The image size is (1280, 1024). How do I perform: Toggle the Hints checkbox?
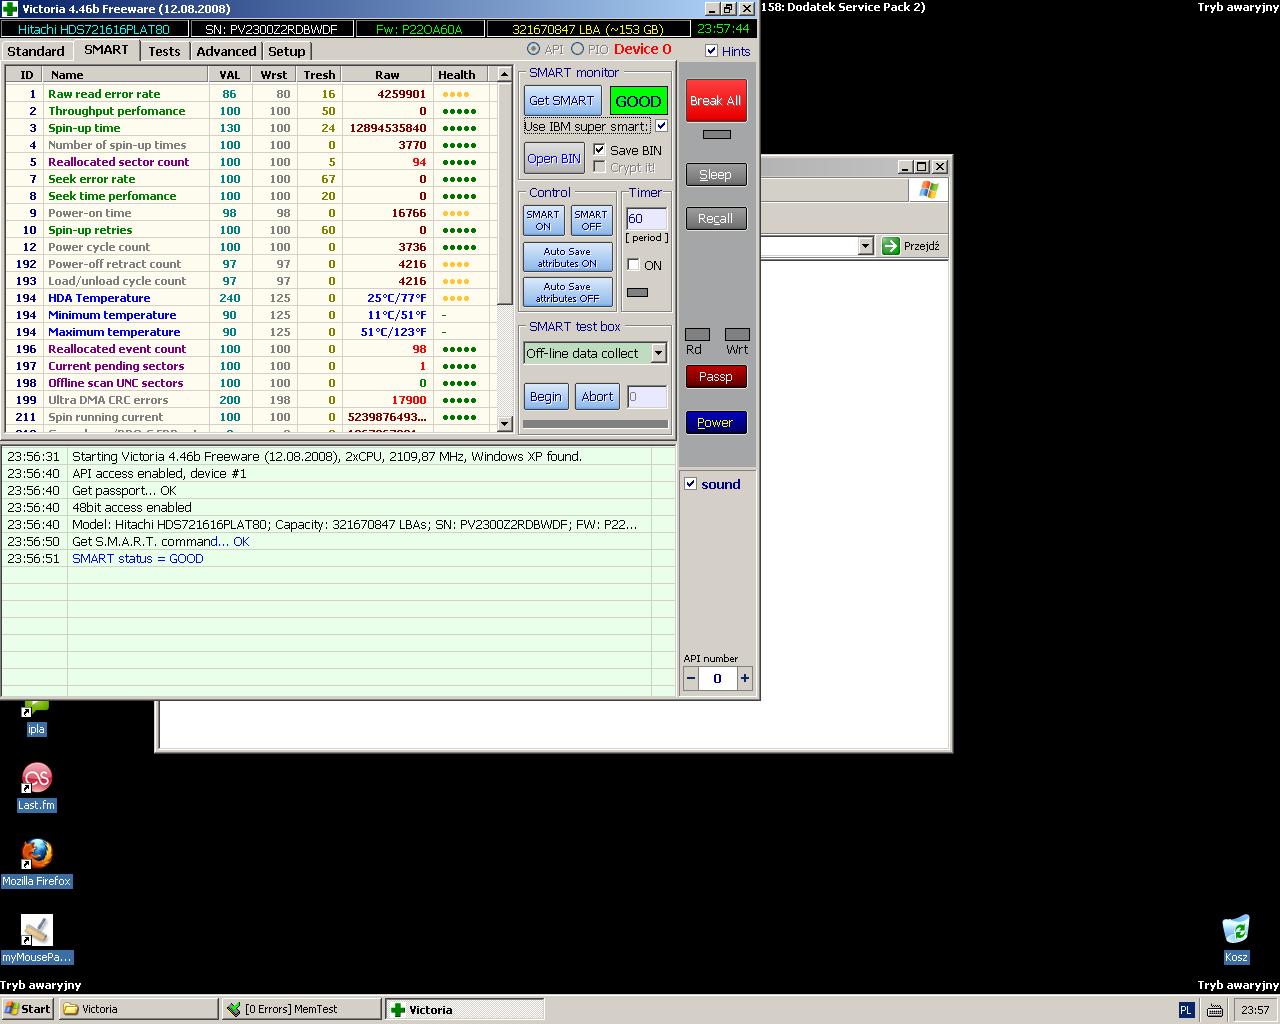pyautogui.click(x=711, y=51)
